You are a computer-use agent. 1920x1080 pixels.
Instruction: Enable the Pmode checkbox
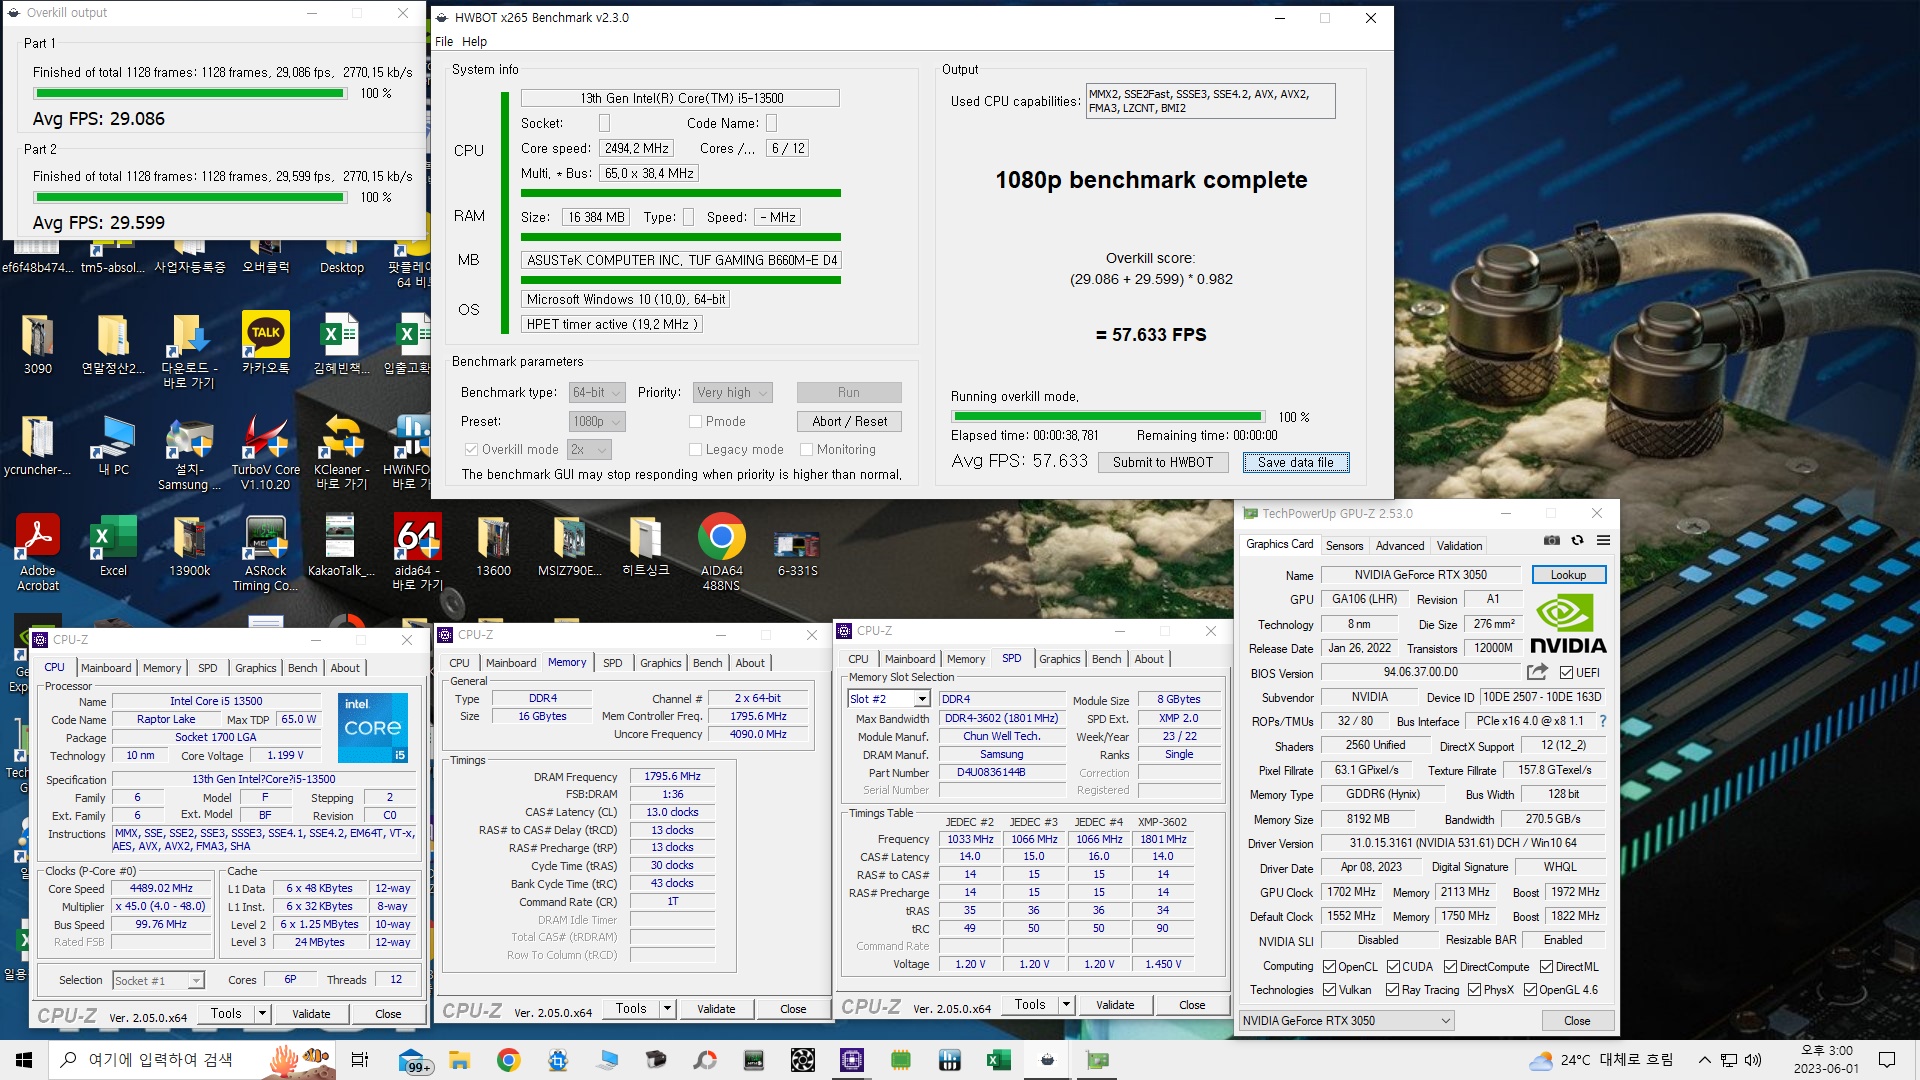tap(695, 422)
